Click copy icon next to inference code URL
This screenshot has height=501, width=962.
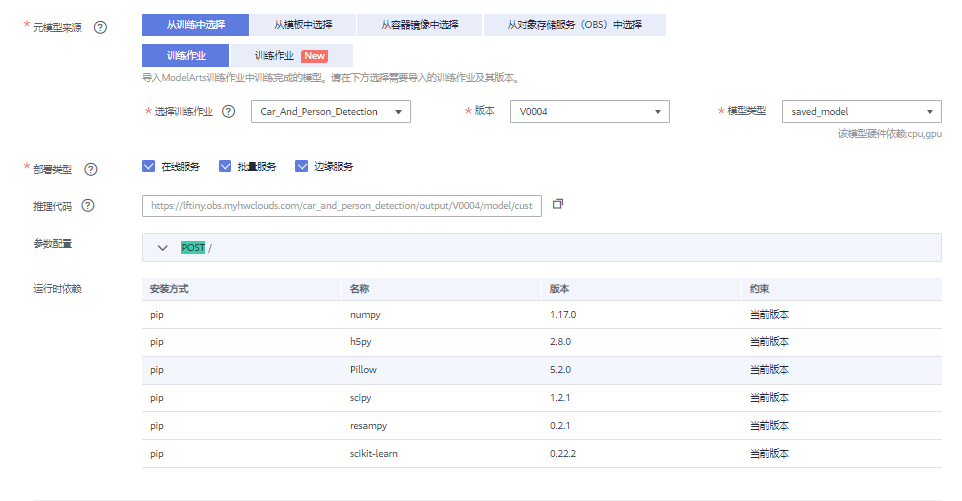pyautogui.click(x=558, y=204)
